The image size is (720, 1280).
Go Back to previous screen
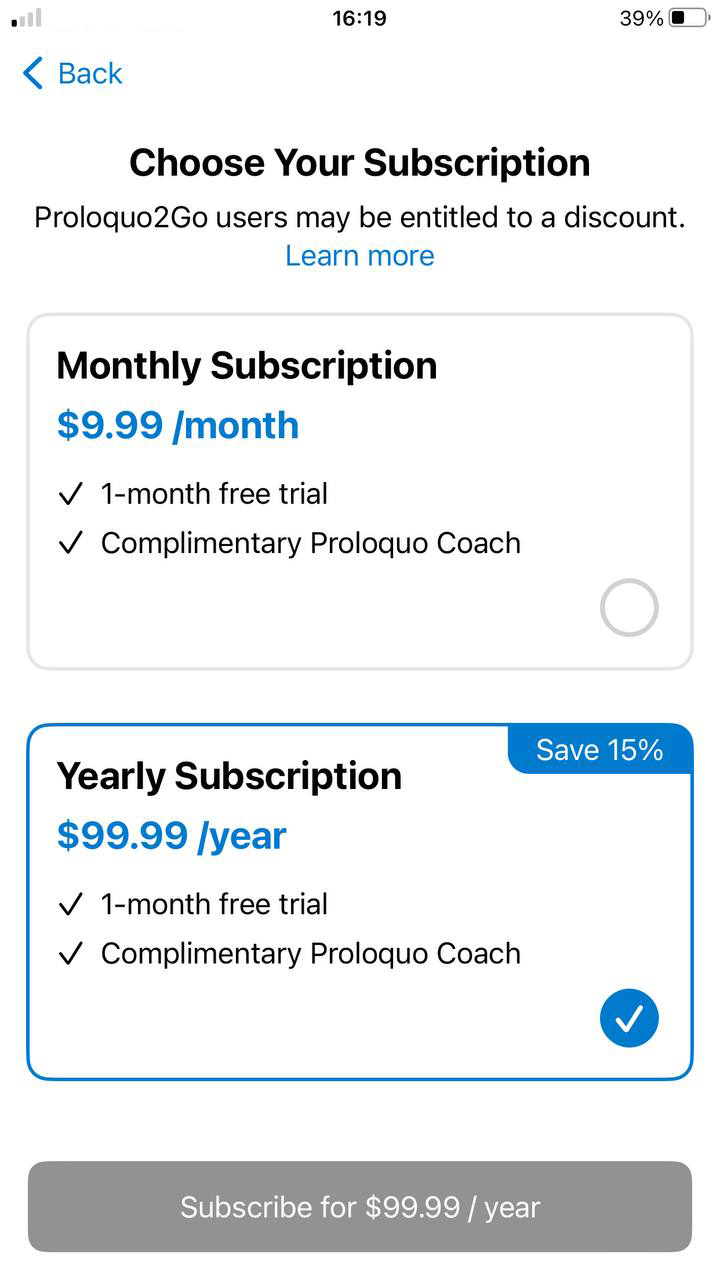point(72,73)
